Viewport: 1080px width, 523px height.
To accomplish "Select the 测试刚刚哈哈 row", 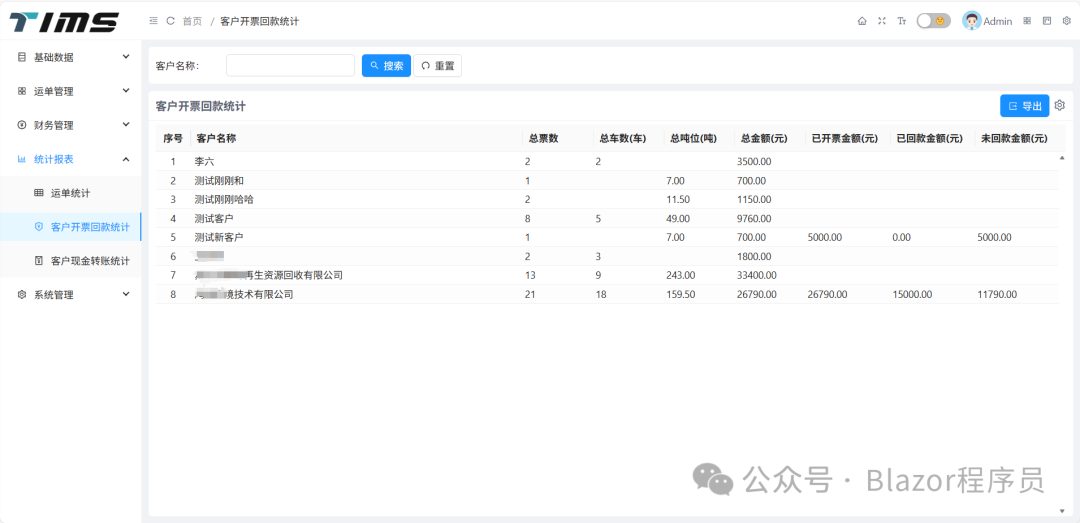I will tap(606, 199).
